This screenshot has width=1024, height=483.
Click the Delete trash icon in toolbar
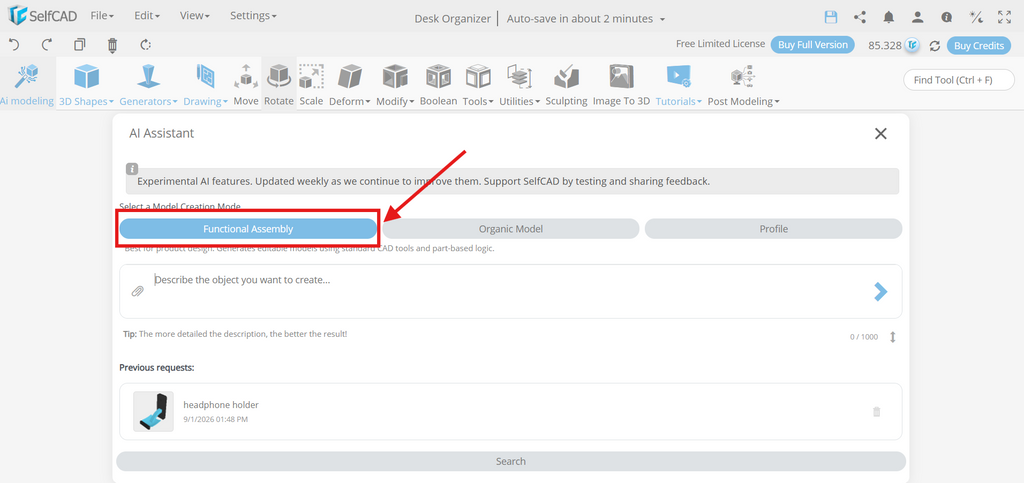[x=112, y=44]
